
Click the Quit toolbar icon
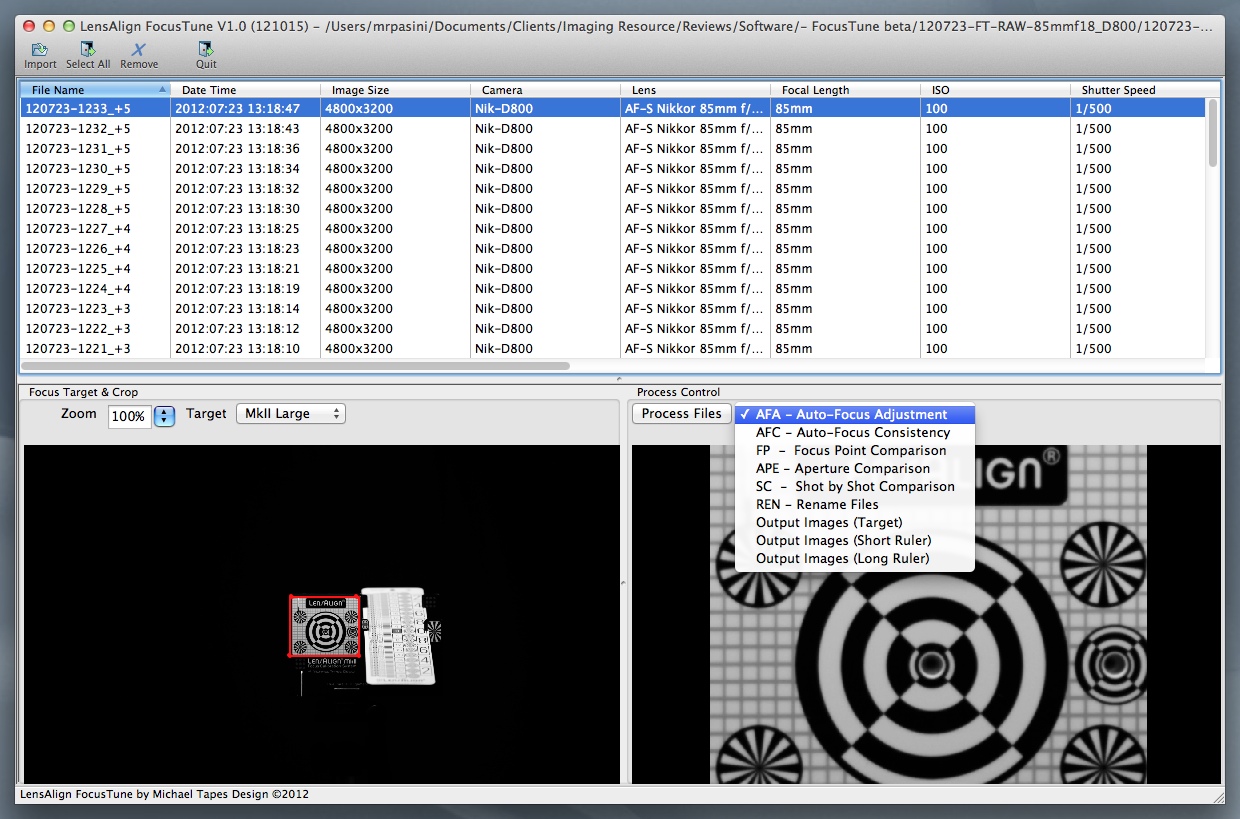tap(206, 49)
